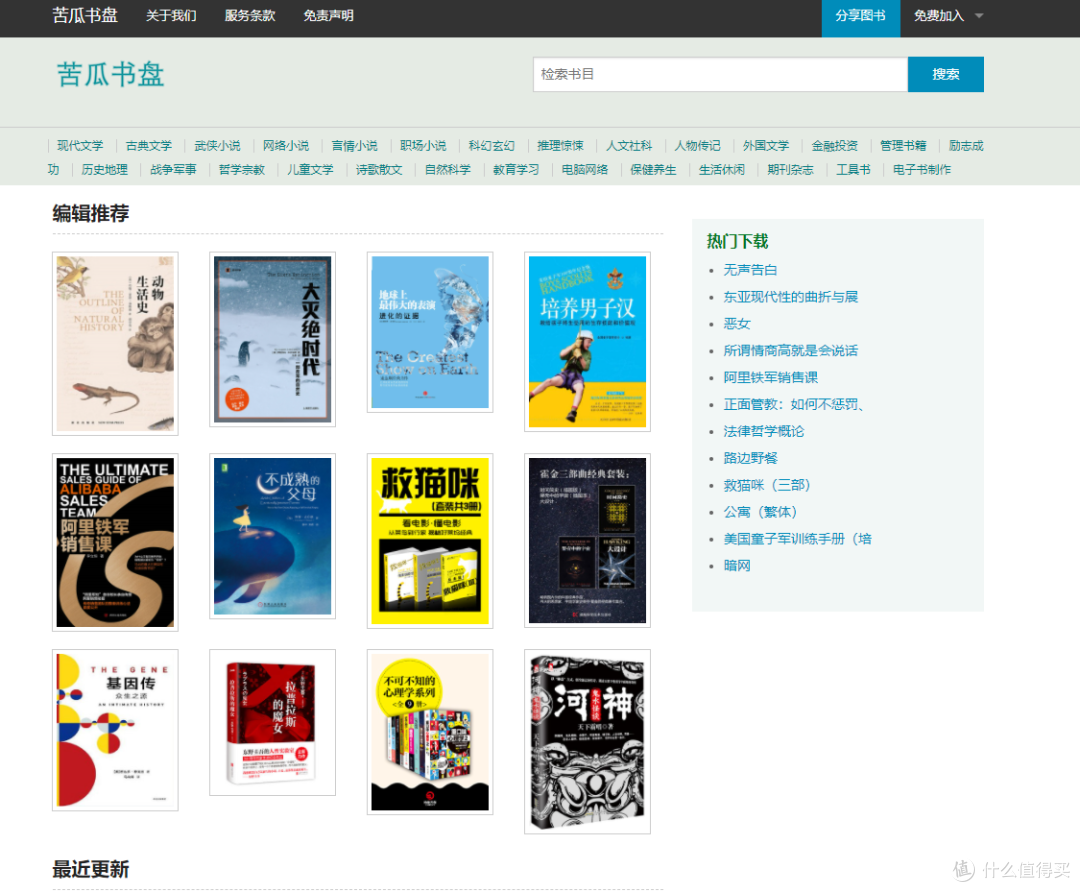Browse the 电子书制作 category
This screenshot has height=892, width=1080.
(x=922, y=169)
